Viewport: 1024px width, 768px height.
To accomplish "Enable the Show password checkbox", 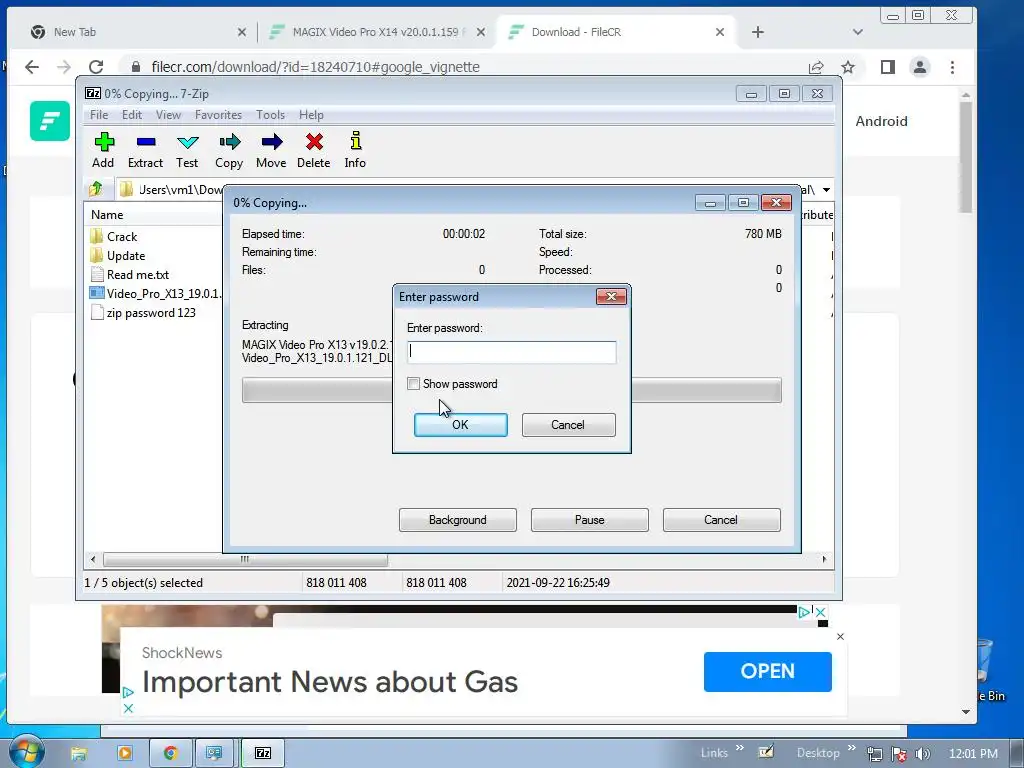I will 413,384.
